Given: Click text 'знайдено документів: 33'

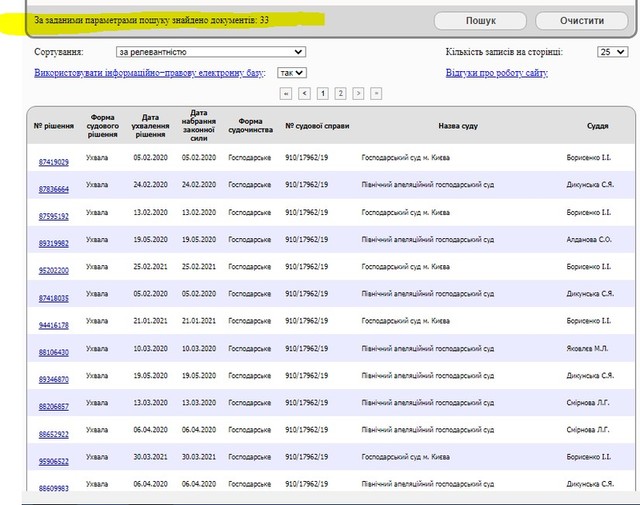Looking at the screenshot, I should (220, 20).
